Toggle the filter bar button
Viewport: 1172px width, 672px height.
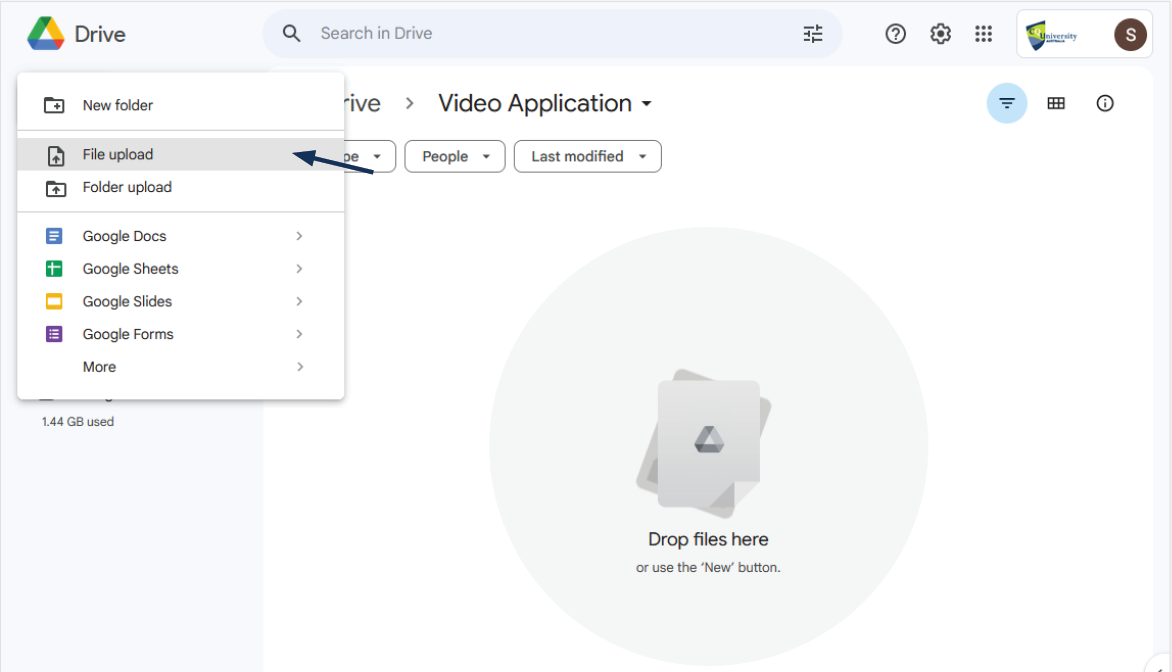coord(1007,103)
